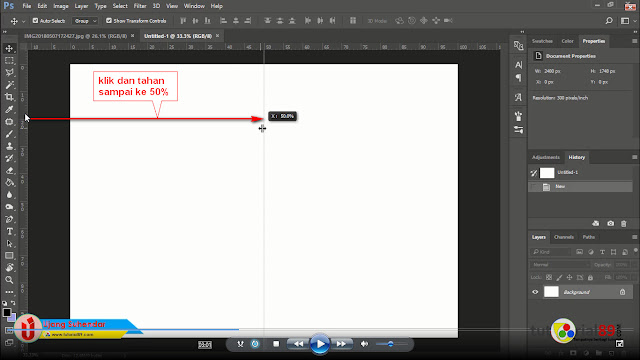Toggle Show Transform Controls checkbox
Screen dimensions: 640x360
pyautogui.click(x=109, y=21)
